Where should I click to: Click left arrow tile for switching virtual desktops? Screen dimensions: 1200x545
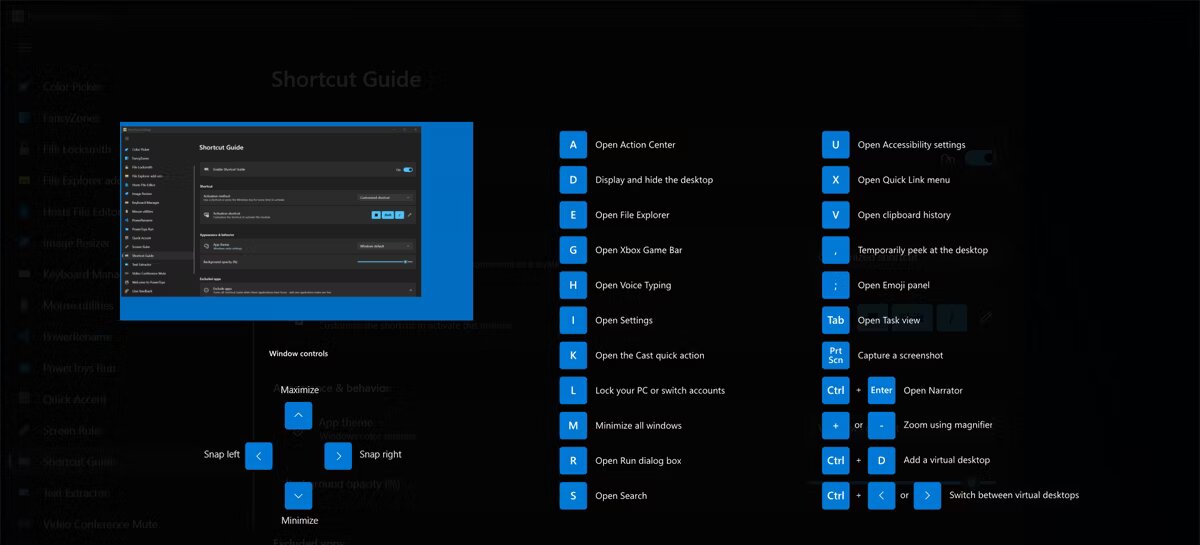coord(881,495)
